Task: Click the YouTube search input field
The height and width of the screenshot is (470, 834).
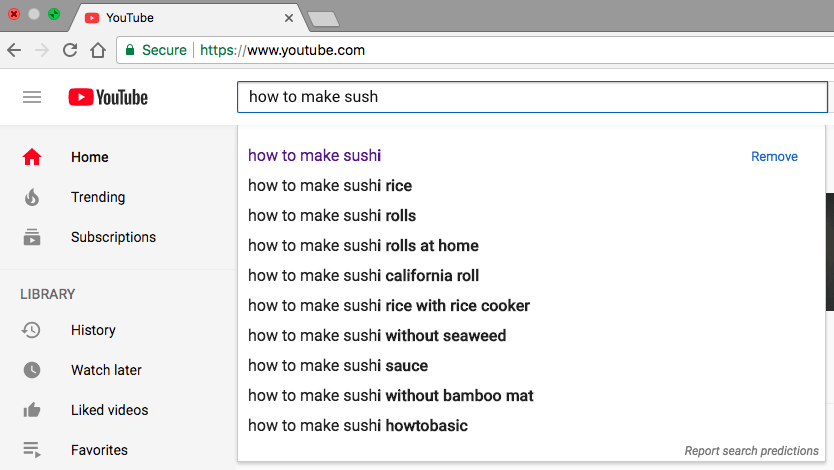Action: pyautogui.click(x=532, y=97)
